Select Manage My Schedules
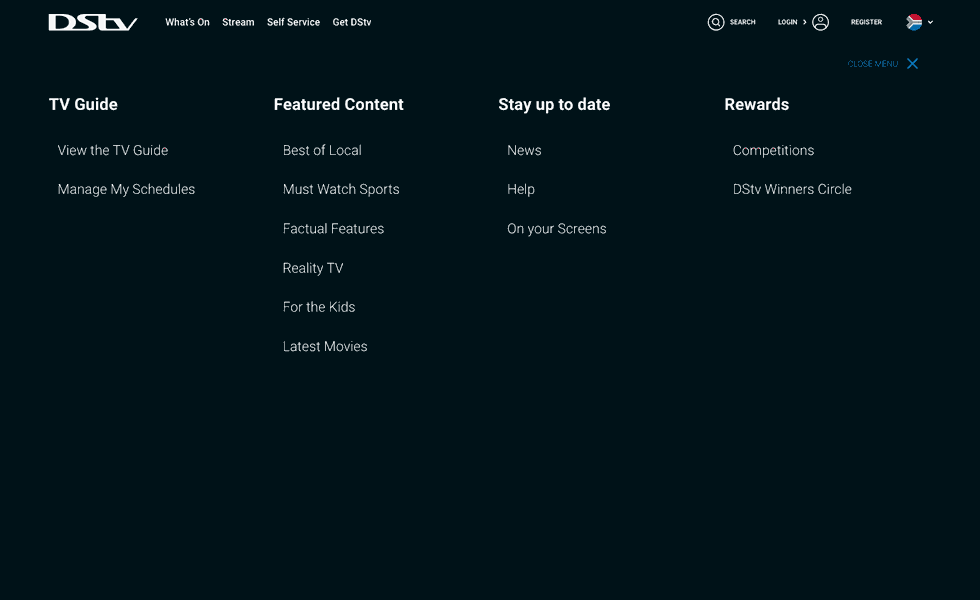This screenshot has height=600, width=980. point(126,189)
